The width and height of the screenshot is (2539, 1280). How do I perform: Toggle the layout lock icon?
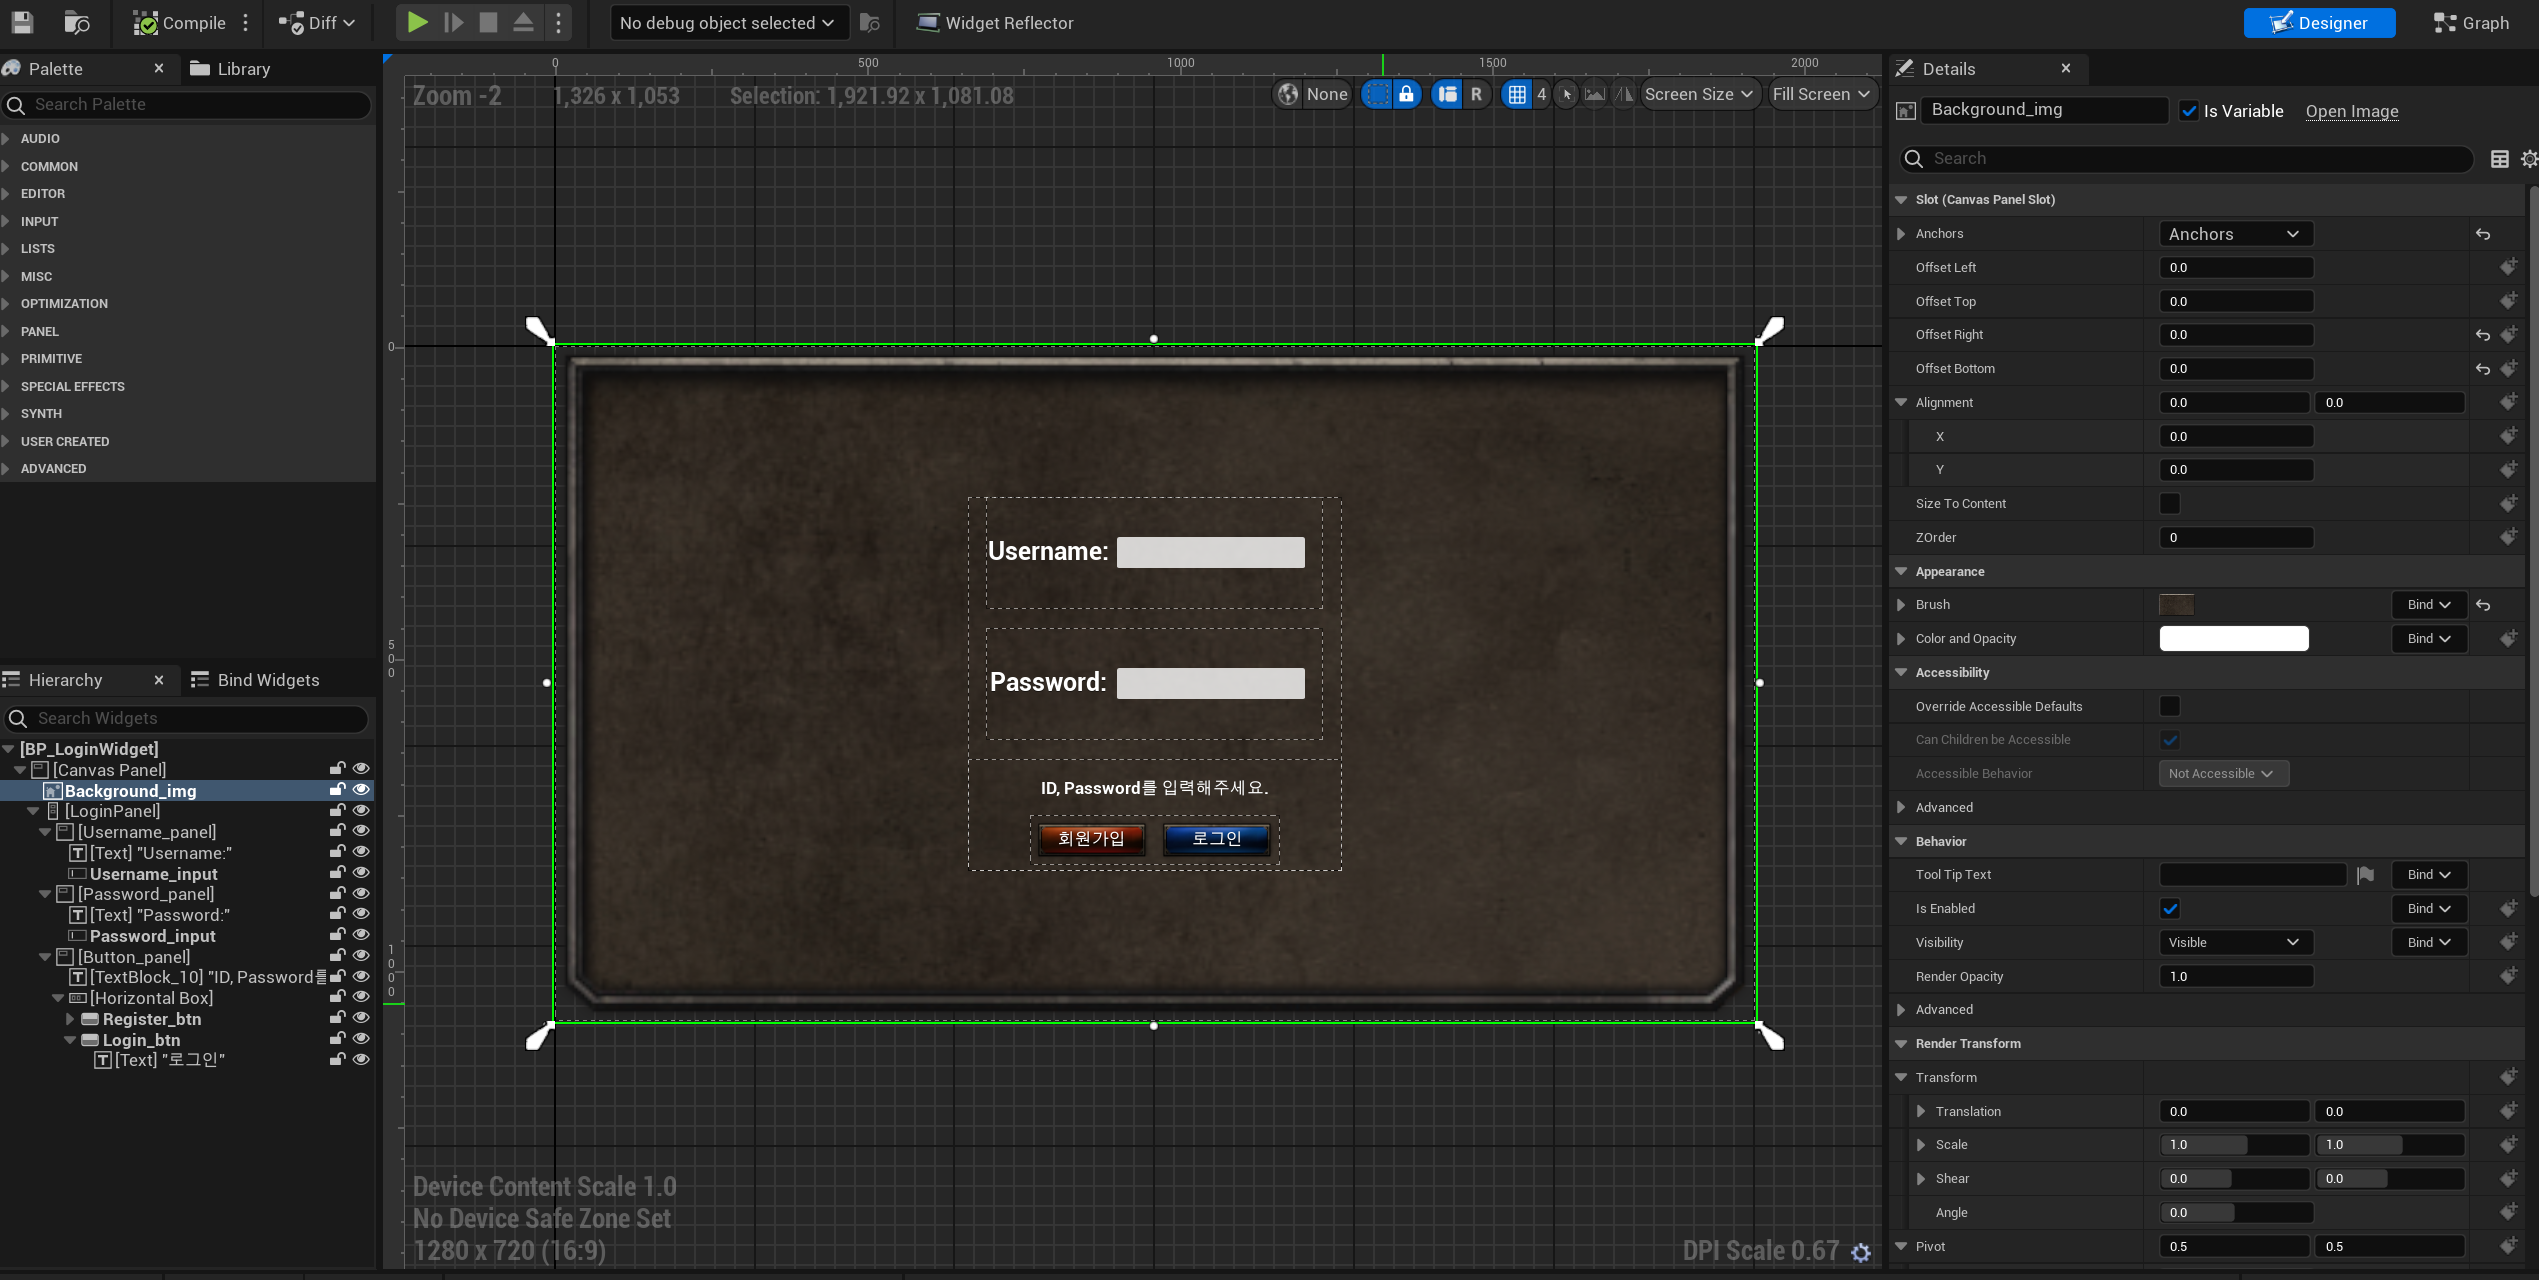click(1406, 94)
